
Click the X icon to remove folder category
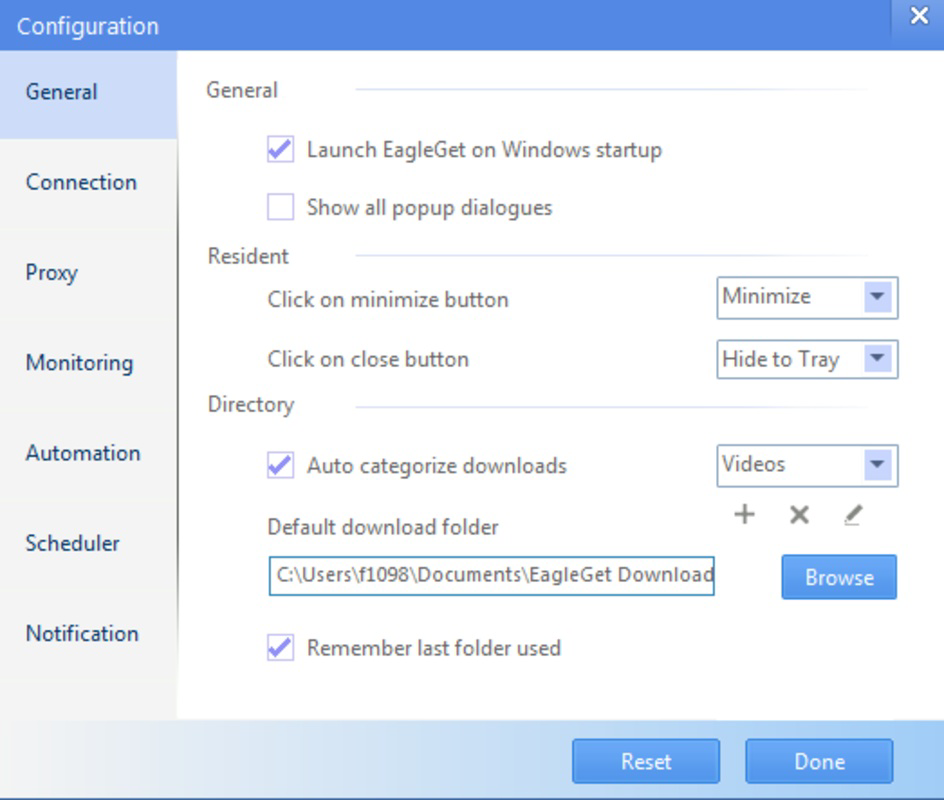pyautogui.click(x=799, y=514)
